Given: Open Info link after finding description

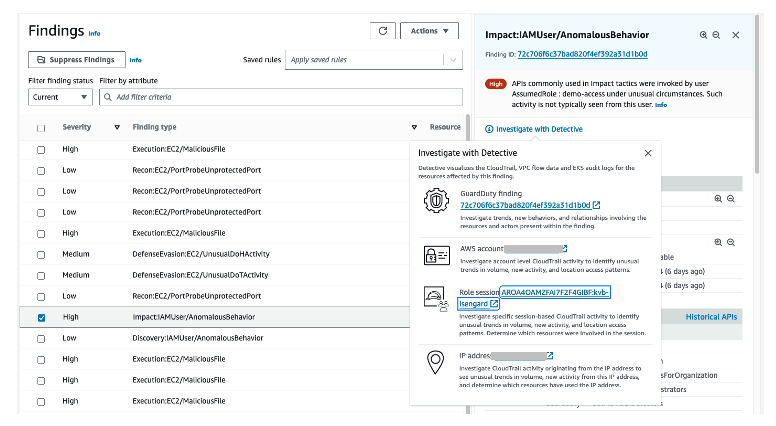Looking at the screenshot, I should point(661,105).
